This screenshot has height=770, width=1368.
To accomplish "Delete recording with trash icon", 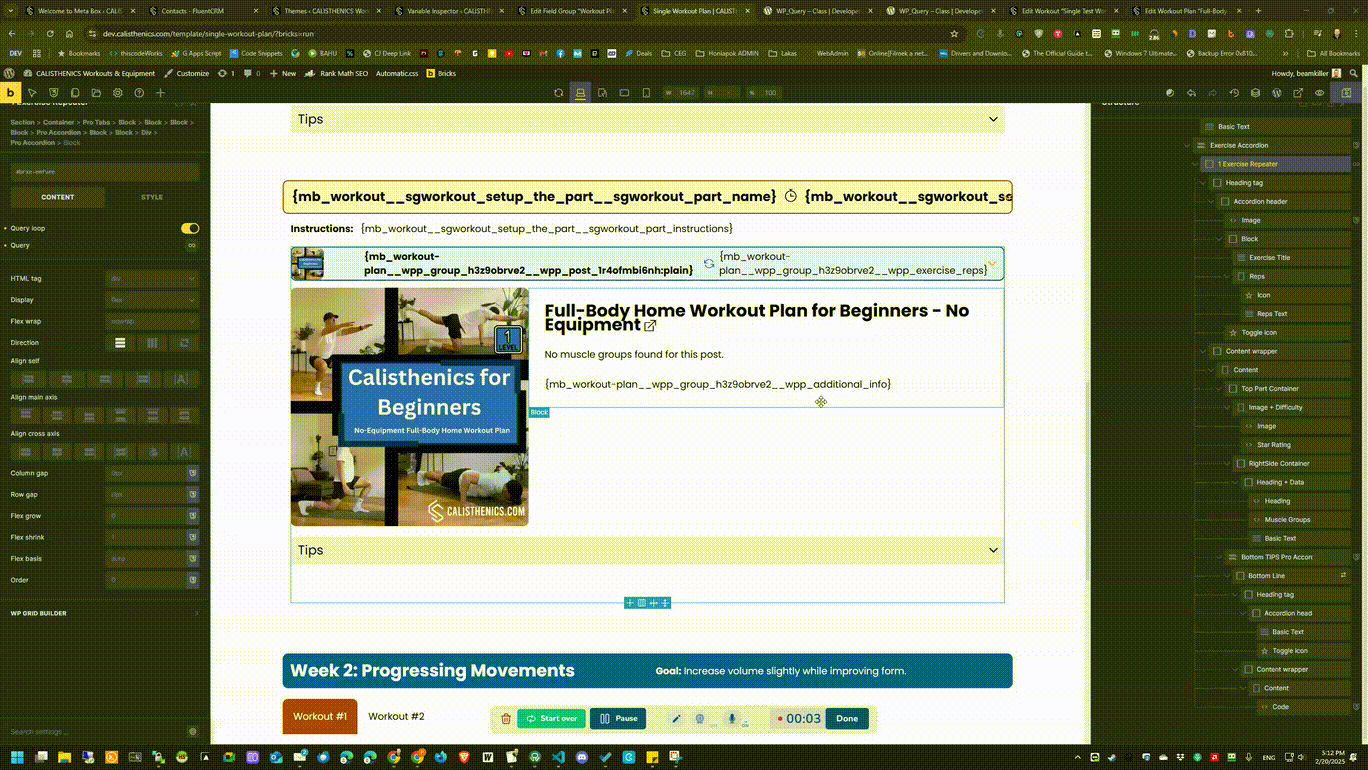I will pos(506,718).
